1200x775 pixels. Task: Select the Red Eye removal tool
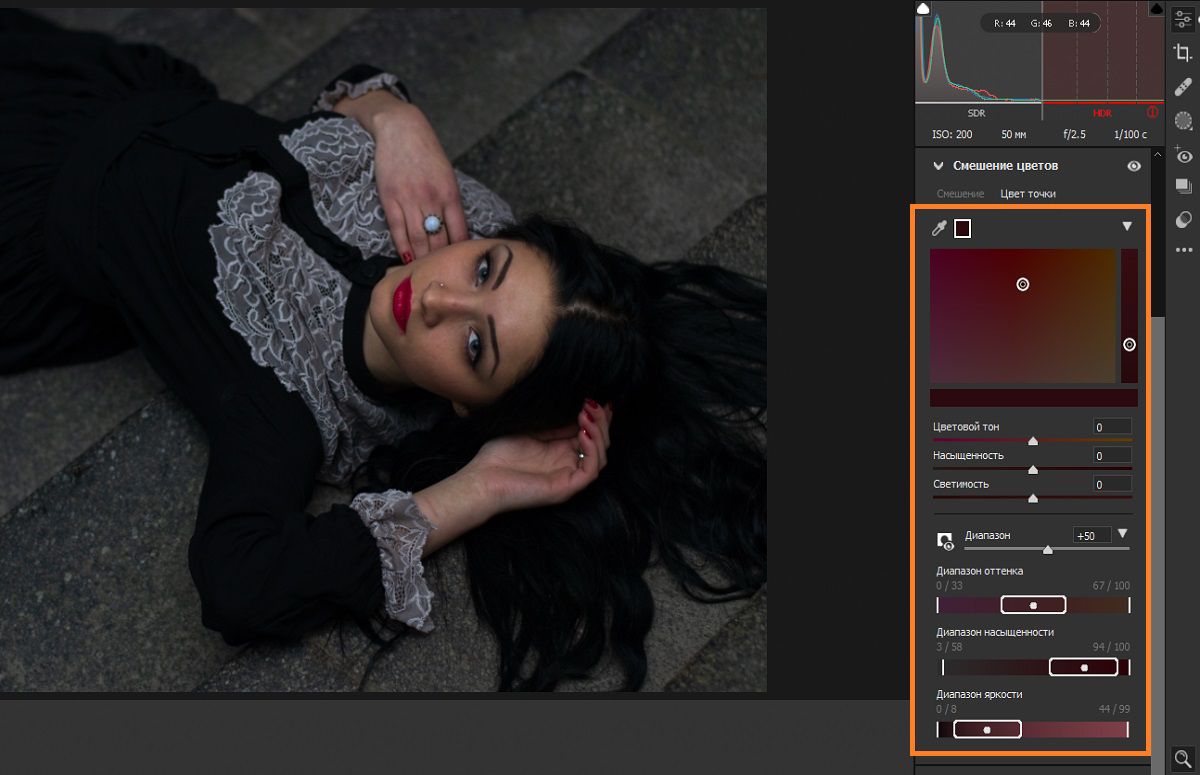tap(1184, 155)
